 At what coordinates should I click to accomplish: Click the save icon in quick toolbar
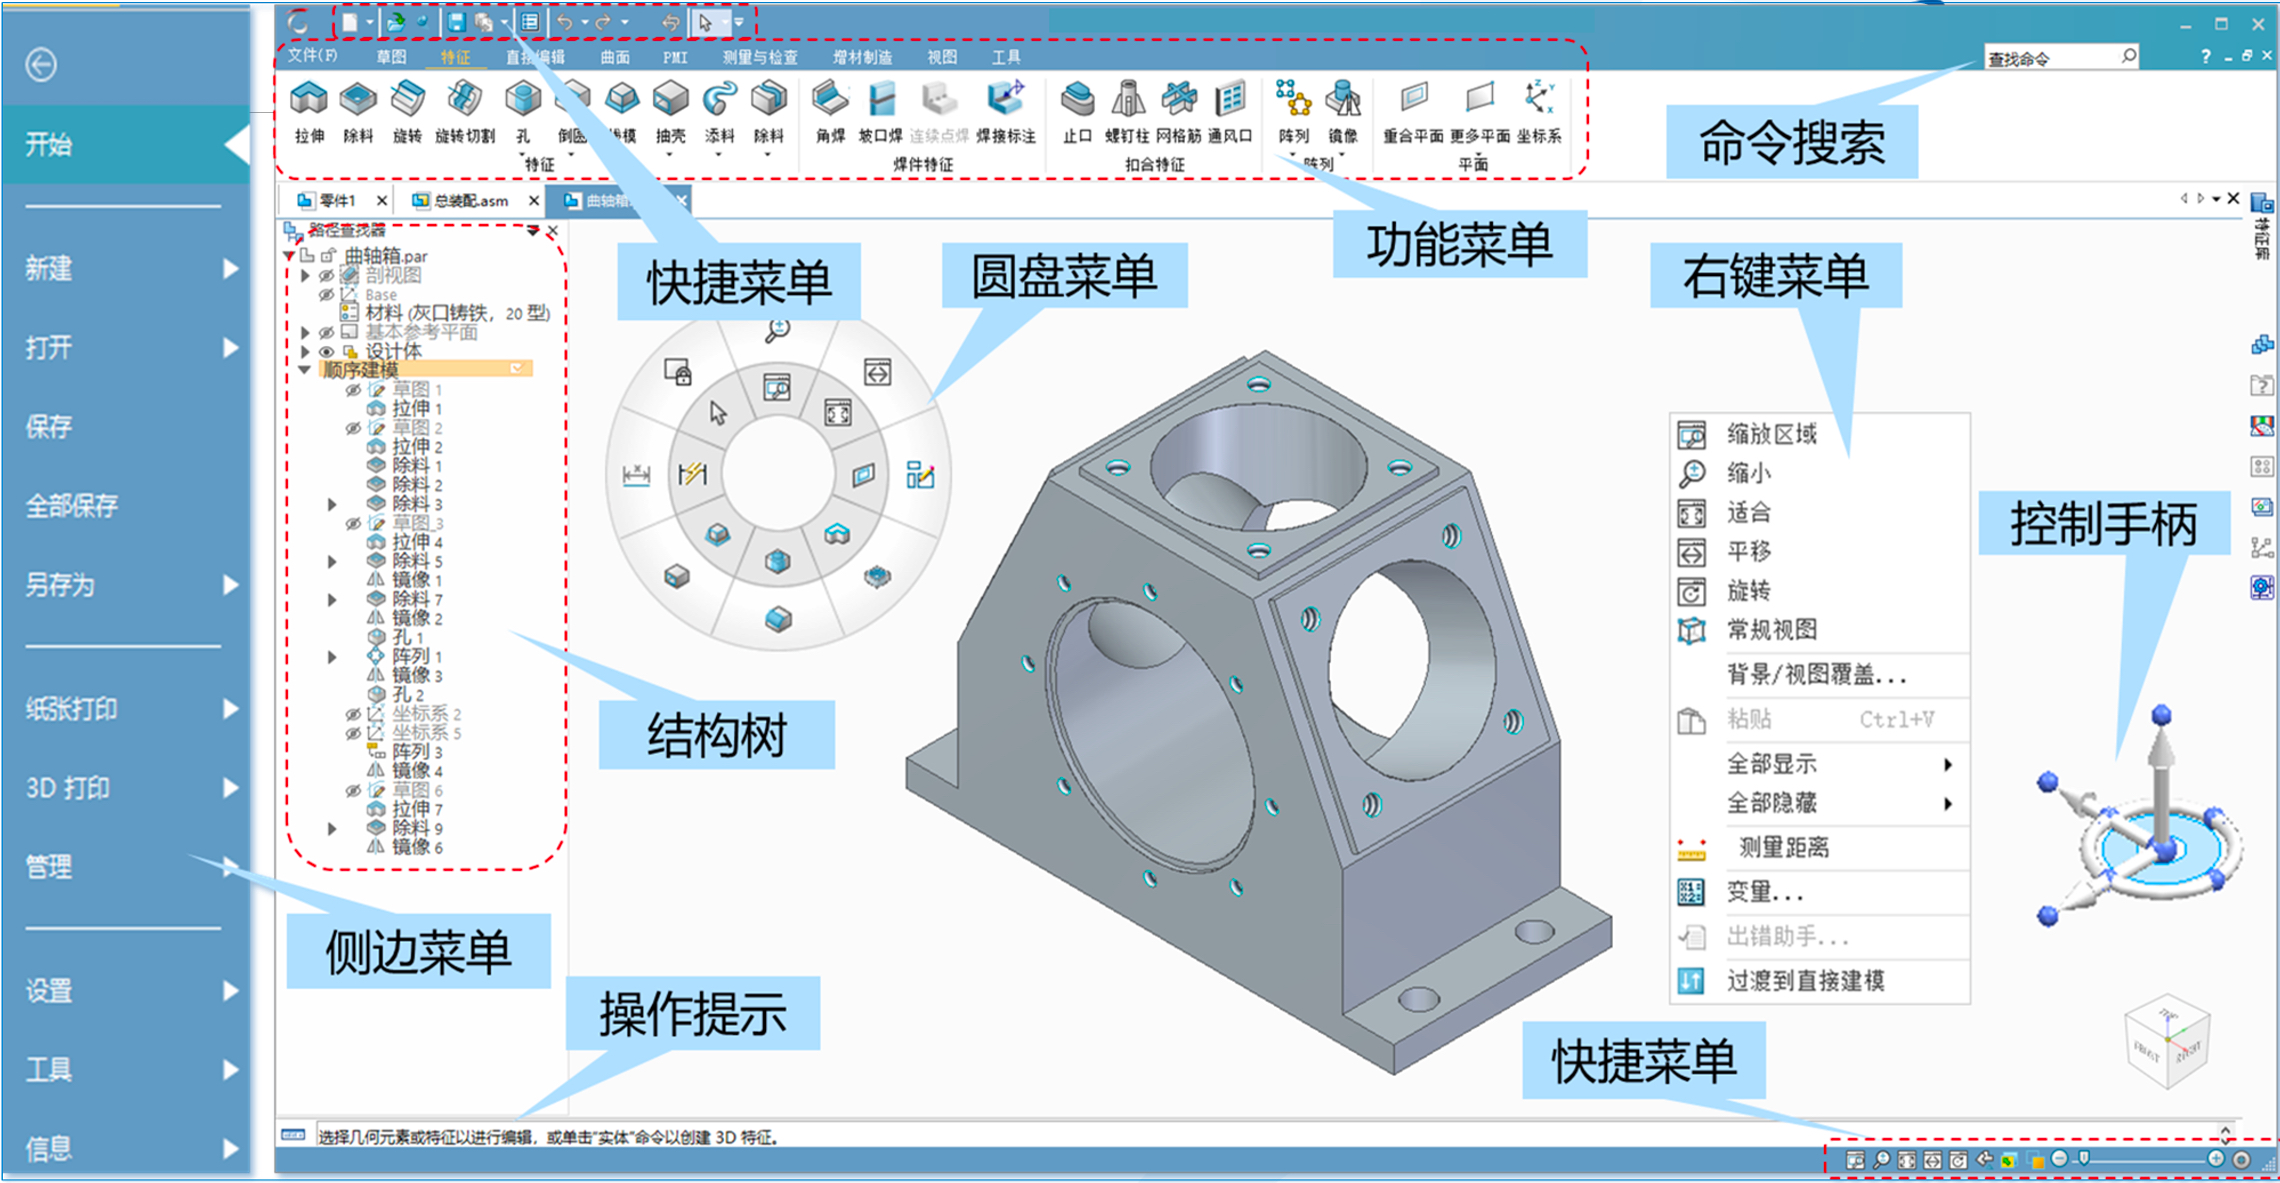[x=456, y=22]
